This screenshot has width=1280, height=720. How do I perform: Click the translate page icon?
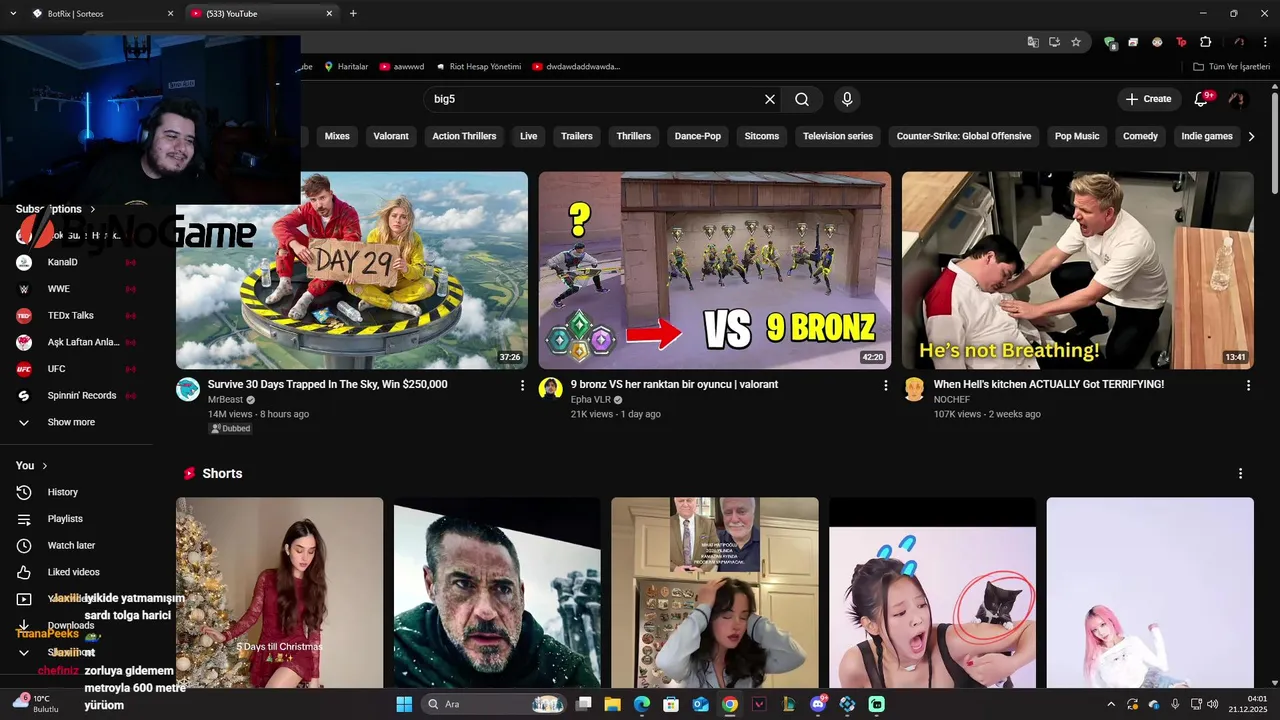tap(1033, 42)
